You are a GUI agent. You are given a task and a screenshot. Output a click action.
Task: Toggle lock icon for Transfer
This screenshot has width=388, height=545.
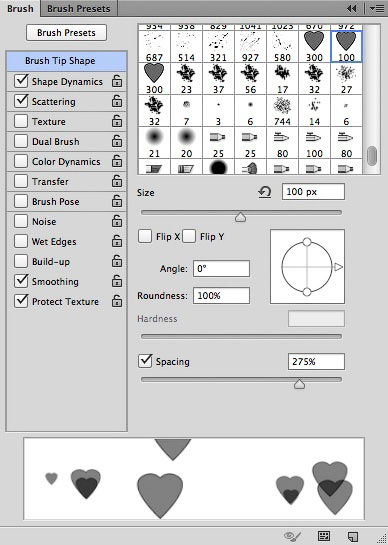click(x=117, y=181)
